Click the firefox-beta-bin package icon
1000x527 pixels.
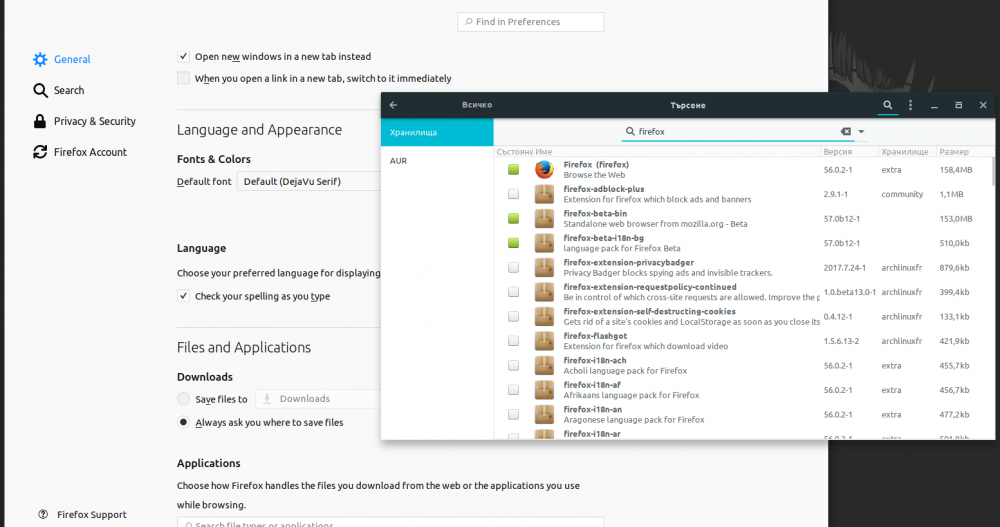tap(544, 218)
